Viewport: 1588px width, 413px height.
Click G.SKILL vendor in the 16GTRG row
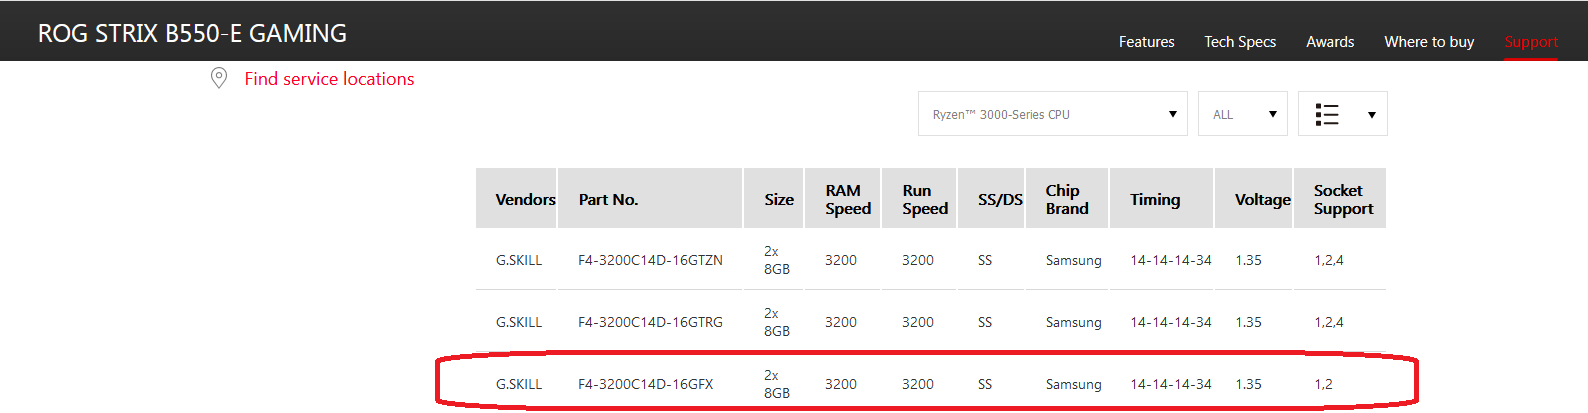click(519, 322)
